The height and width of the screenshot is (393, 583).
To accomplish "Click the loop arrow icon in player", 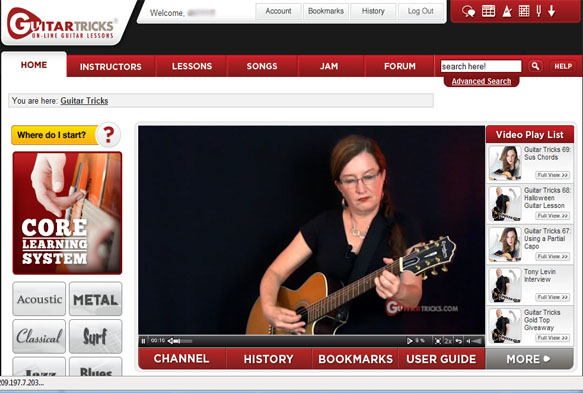I will [x=458, y=341].
